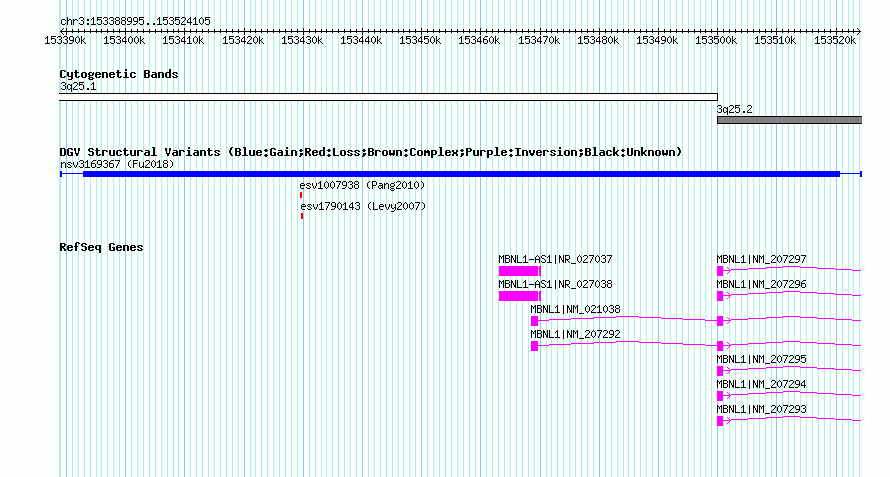Click the red esv1790143 loss marker

pos(302,216)
